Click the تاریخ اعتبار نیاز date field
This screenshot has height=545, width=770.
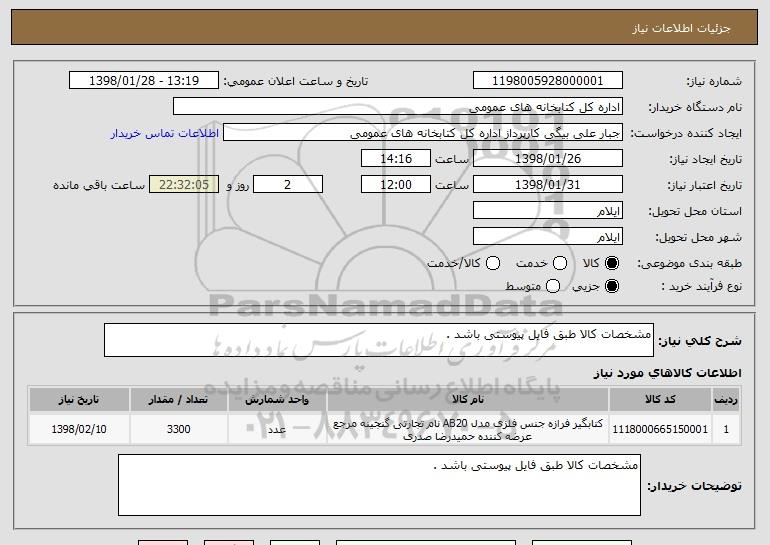546,185
